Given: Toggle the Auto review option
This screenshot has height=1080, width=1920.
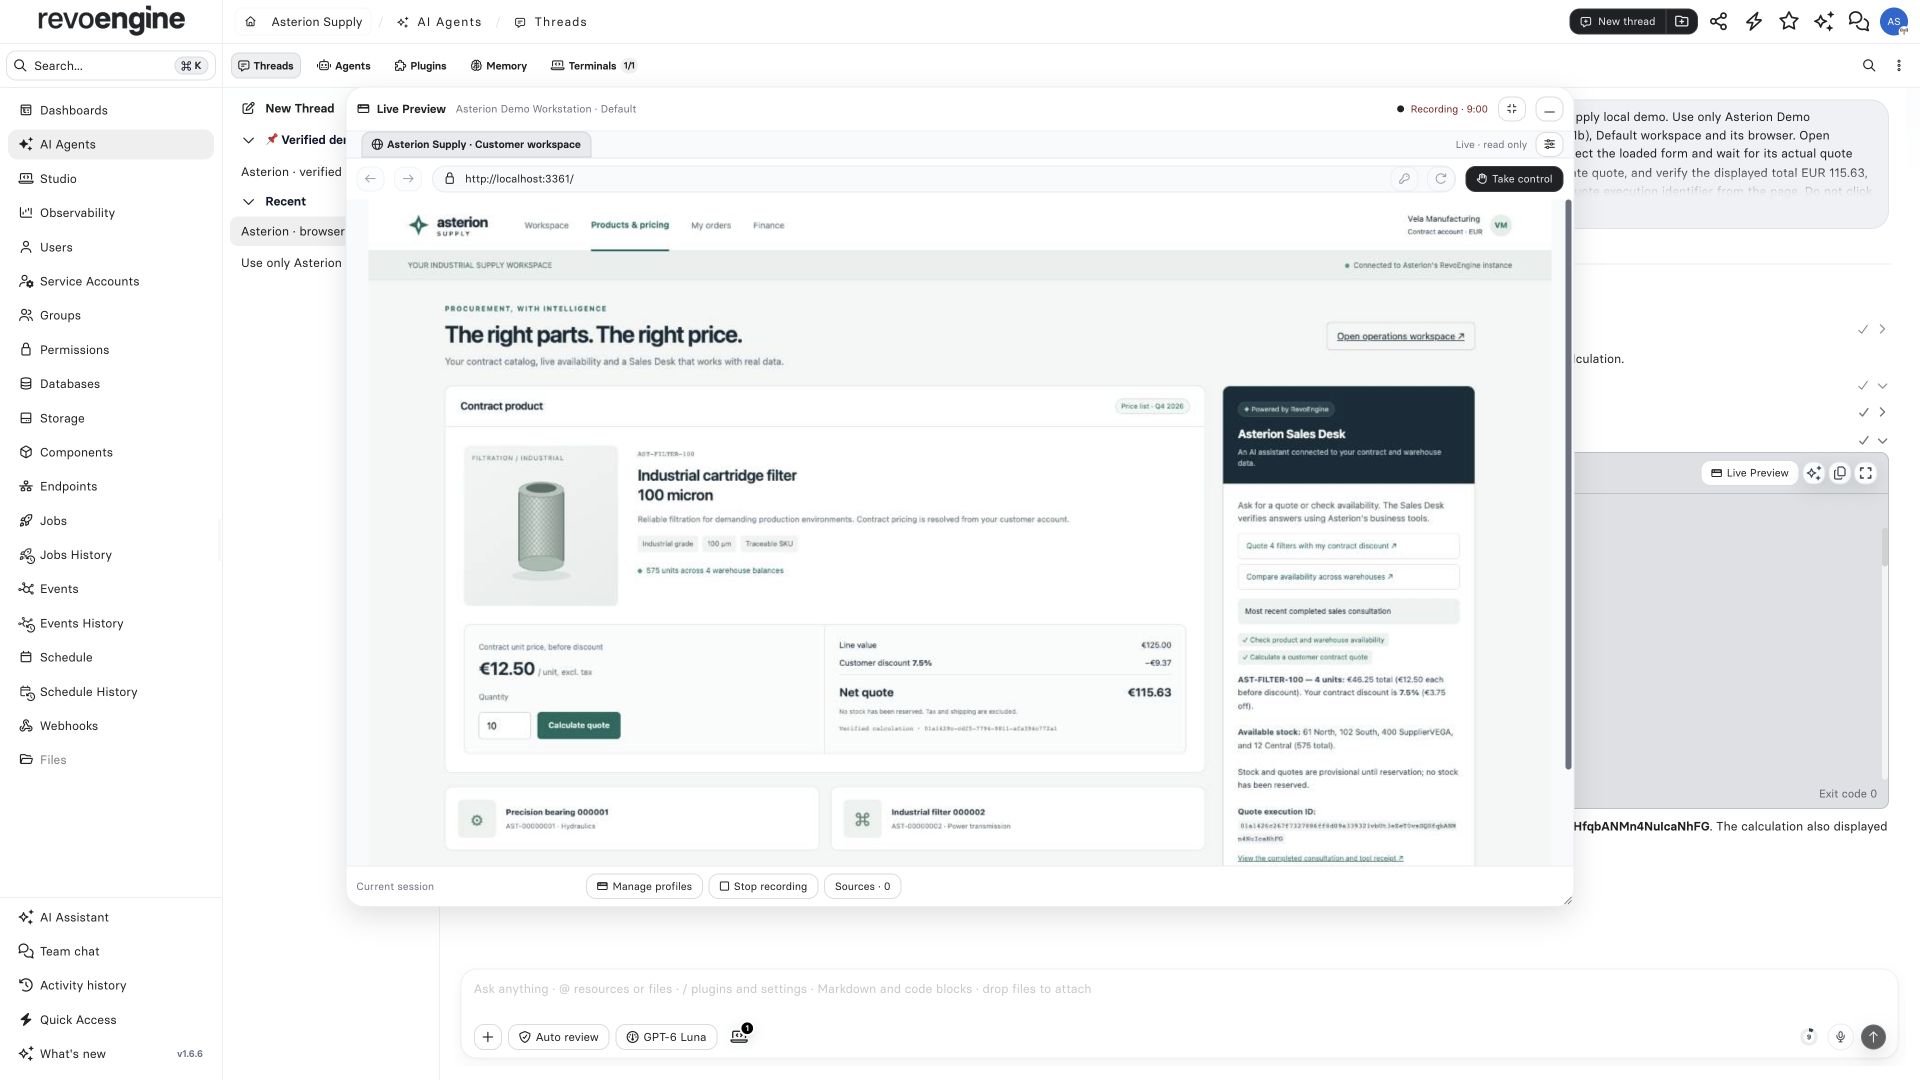Looking at the screenshot, I should pyautogui.click(x=558, y=1037).
